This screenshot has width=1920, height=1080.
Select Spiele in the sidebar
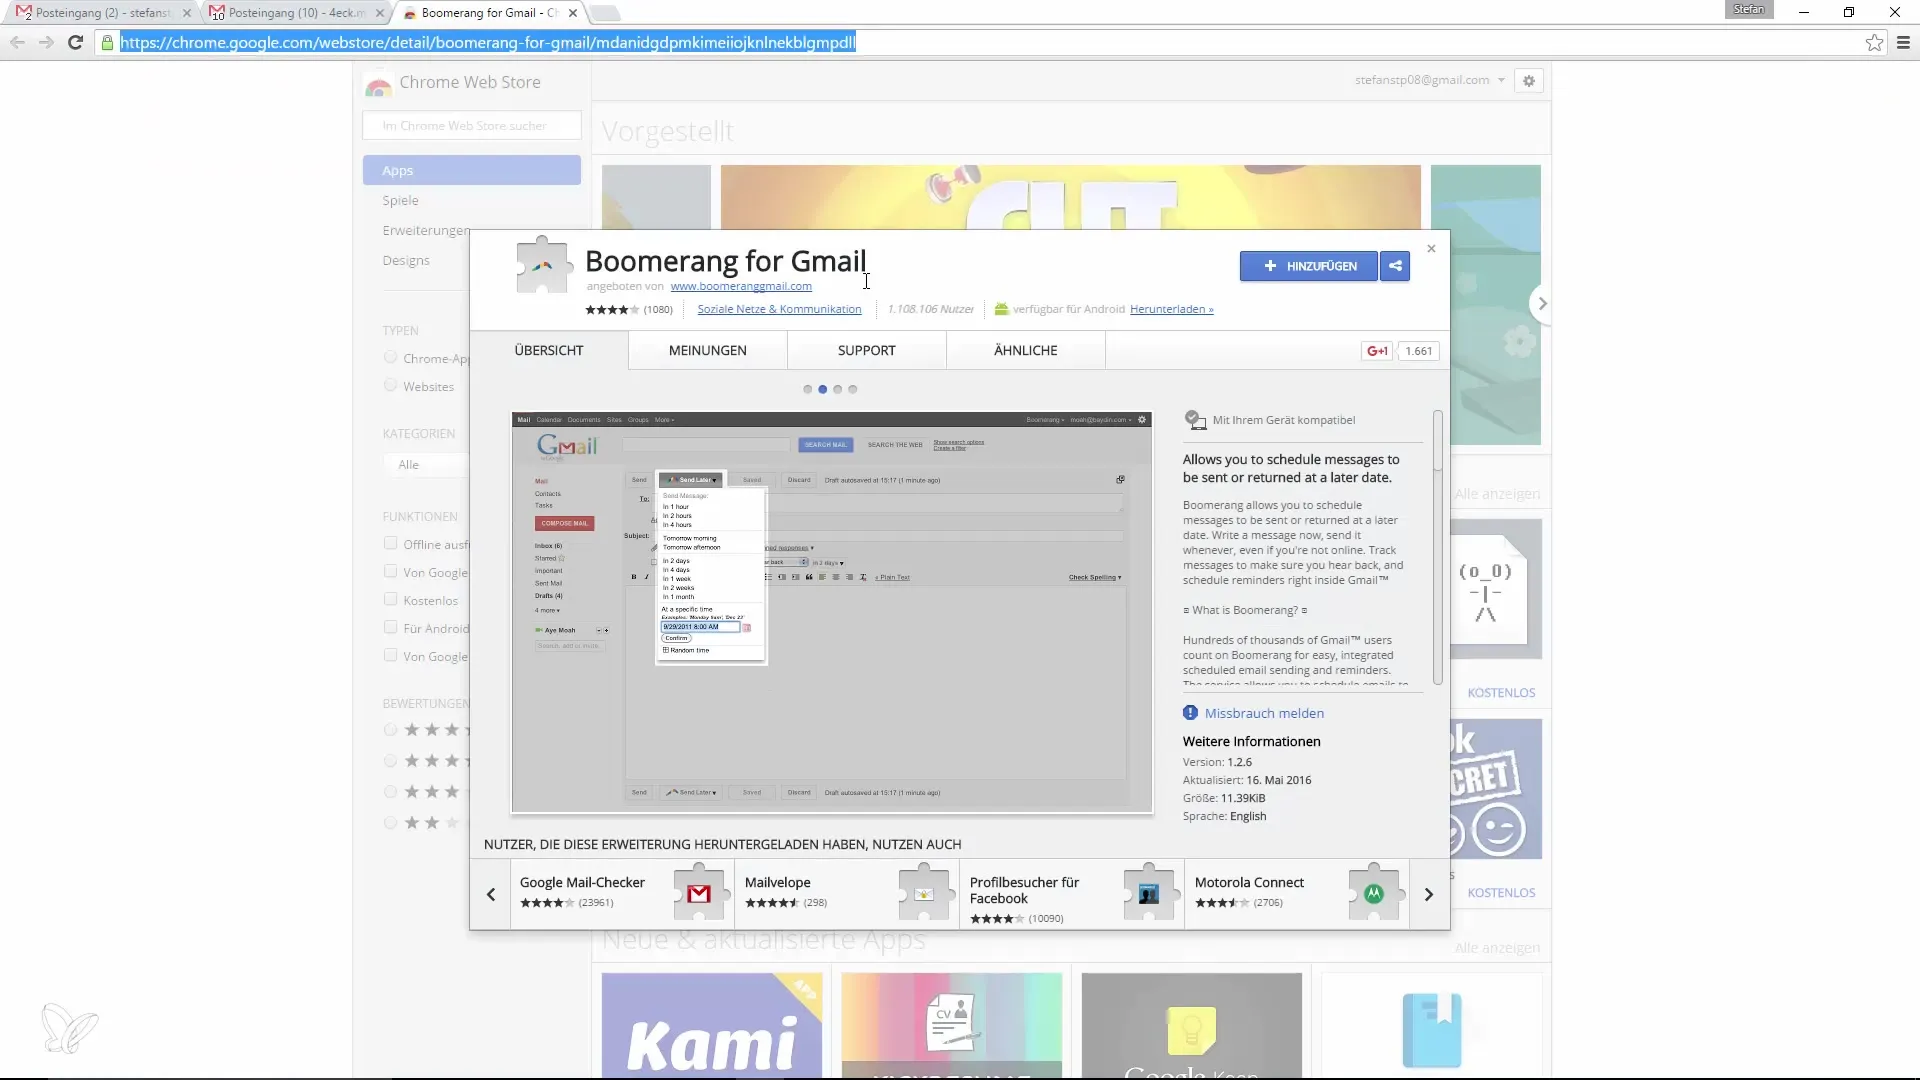(x=400, y=200)
